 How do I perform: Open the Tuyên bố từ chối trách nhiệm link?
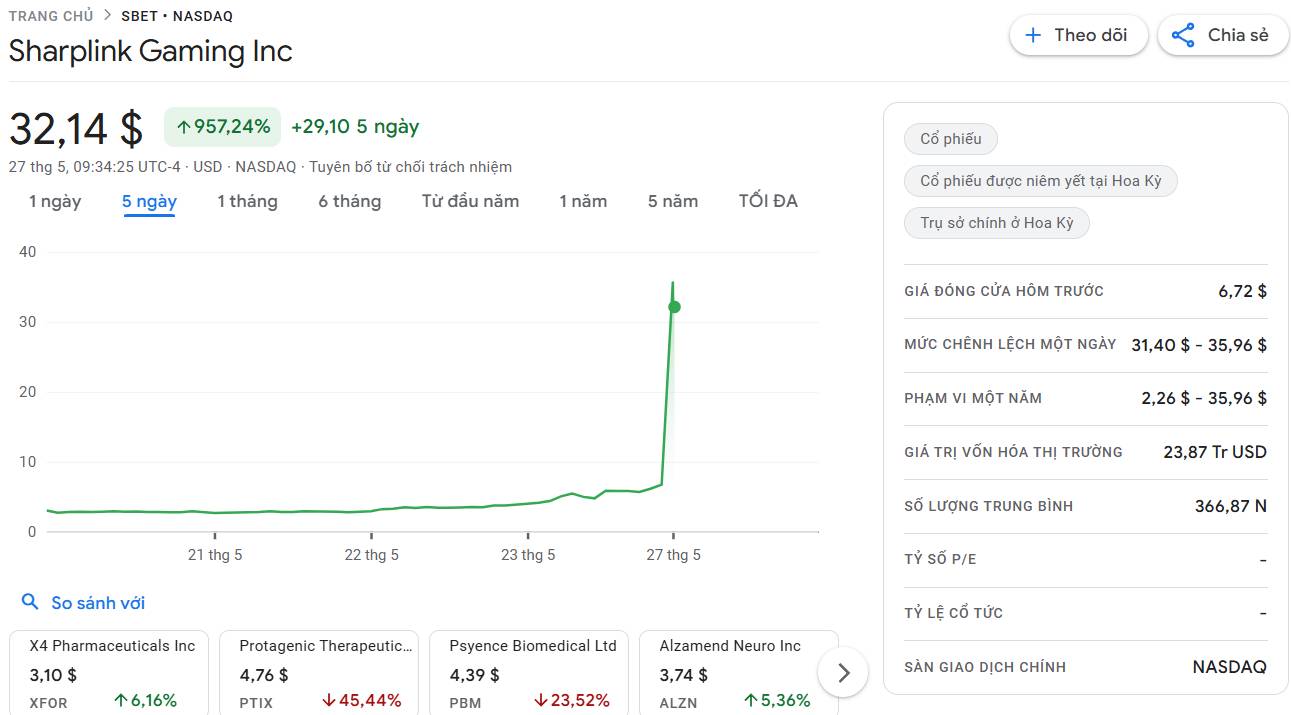(x=410, y=167)
